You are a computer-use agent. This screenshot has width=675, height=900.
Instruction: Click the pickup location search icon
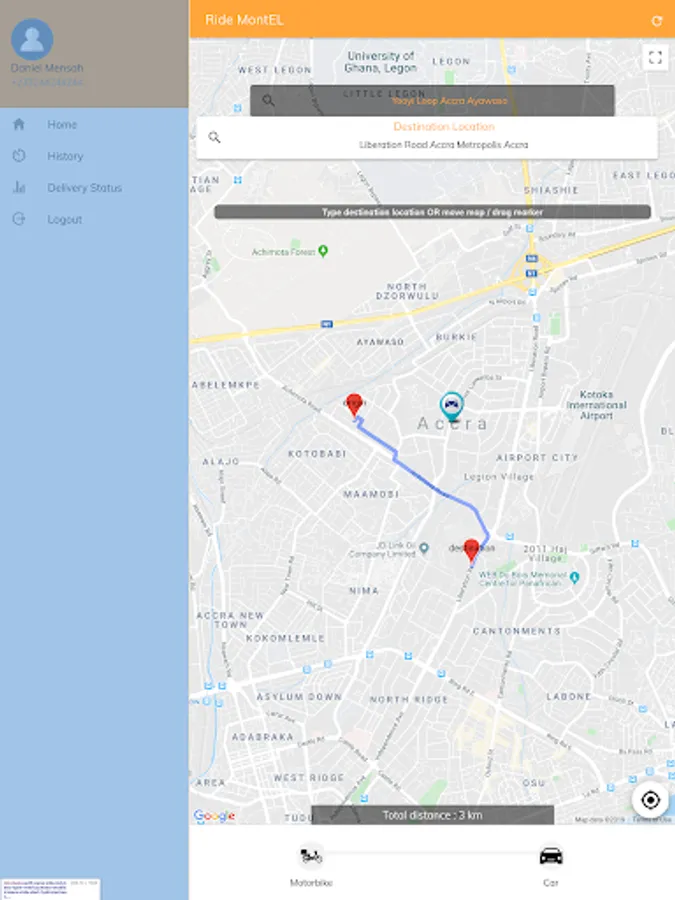[x=268, y=100]
